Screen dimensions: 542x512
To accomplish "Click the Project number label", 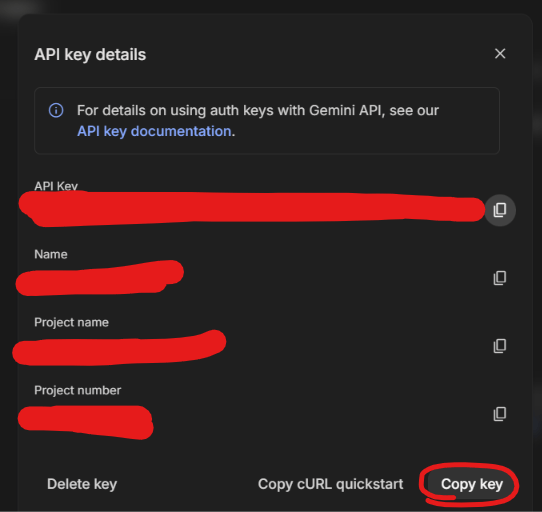I will (77, 390).
